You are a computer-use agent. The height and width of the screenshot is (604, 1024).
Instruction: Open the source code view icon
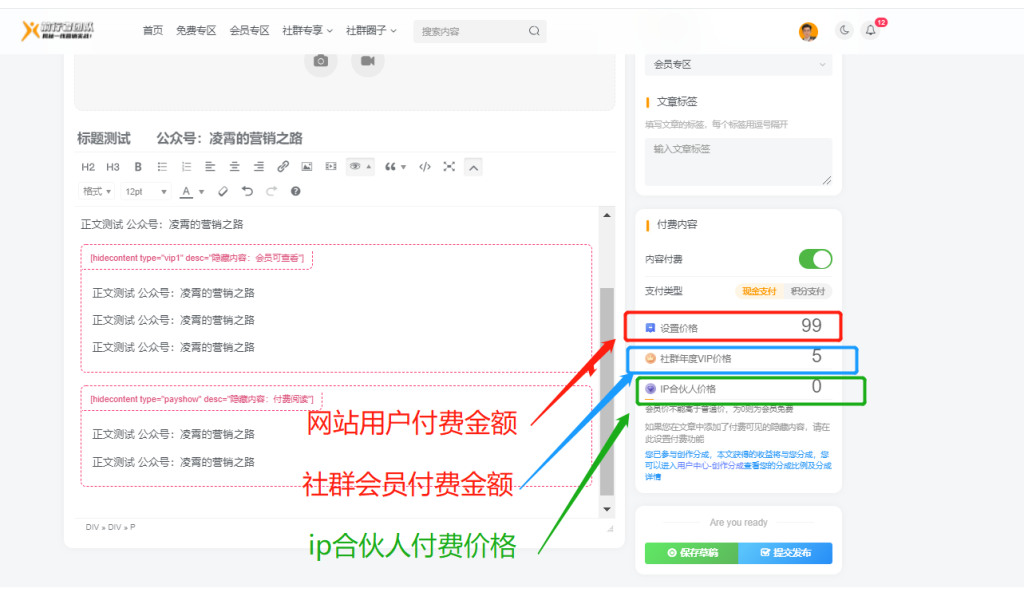coord(423,166)
